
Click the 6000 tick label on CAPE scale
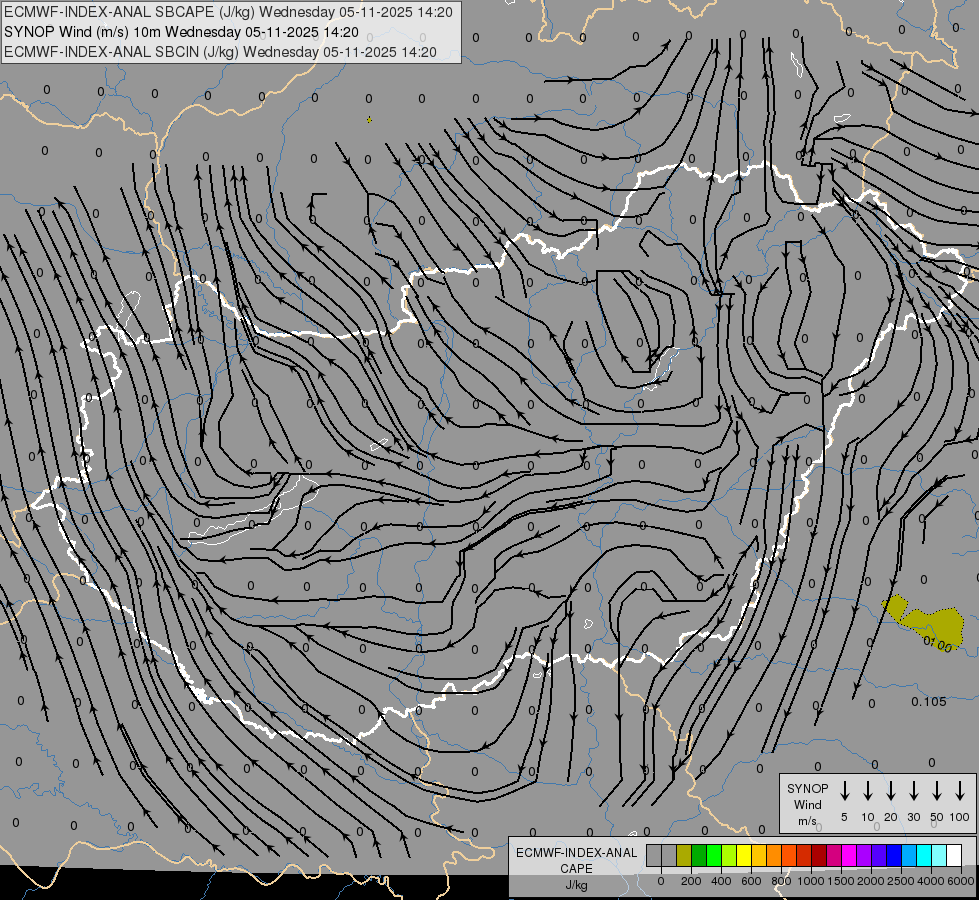tap(960, 881)
